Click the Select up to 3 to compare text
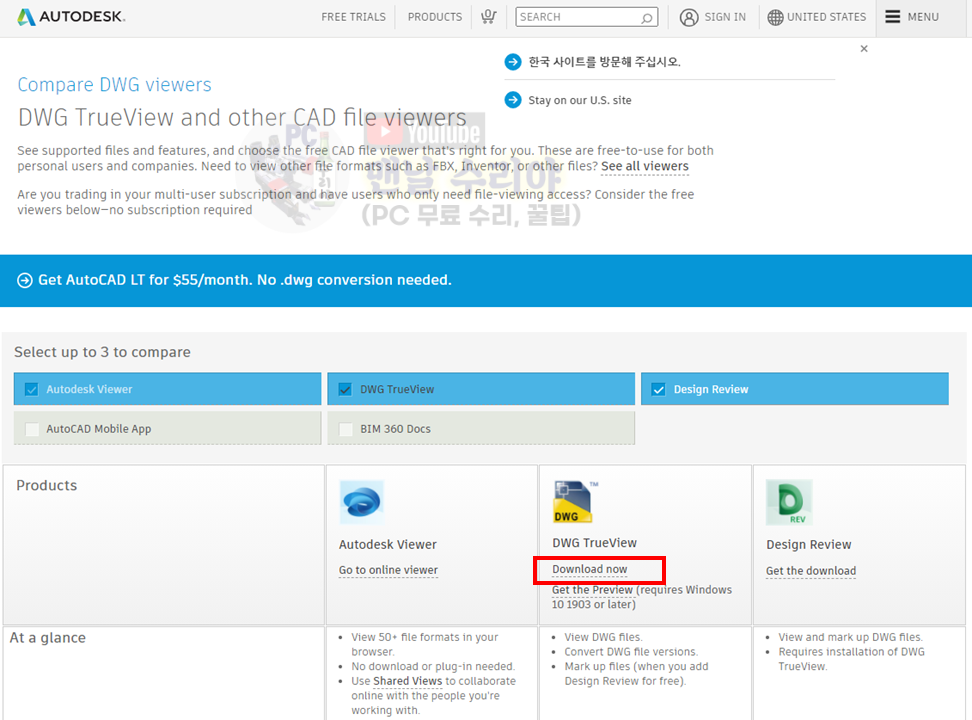 coord(102,352)
